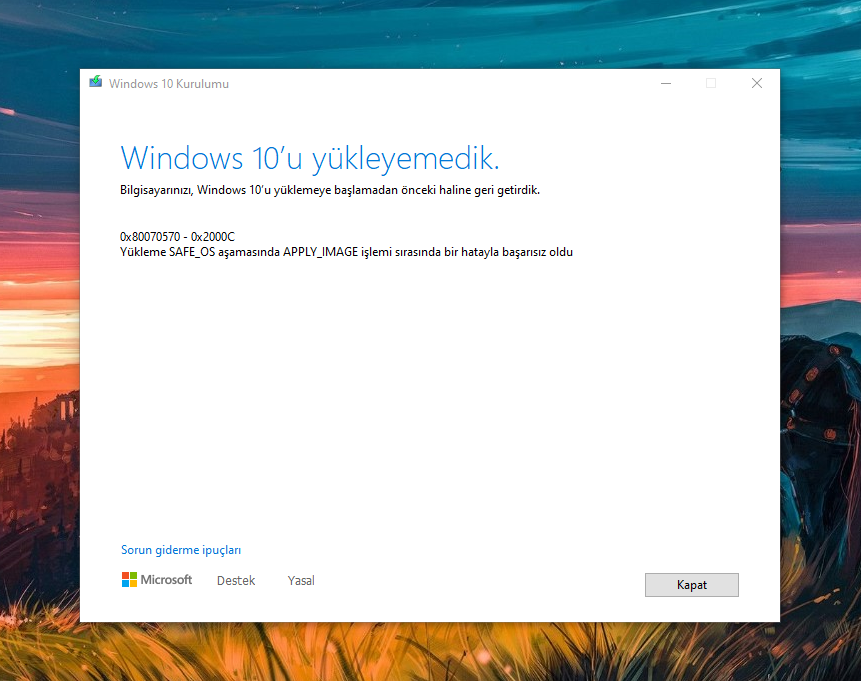Click the disabled maximize button
861x681 pixels.
pyautogui.click(x=711, y=83)
